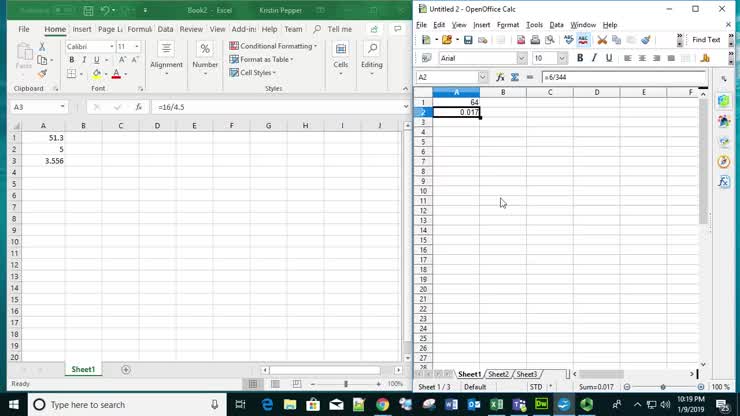Click the Cut scissors icon in Calc toolbar

tap(602, 40)
